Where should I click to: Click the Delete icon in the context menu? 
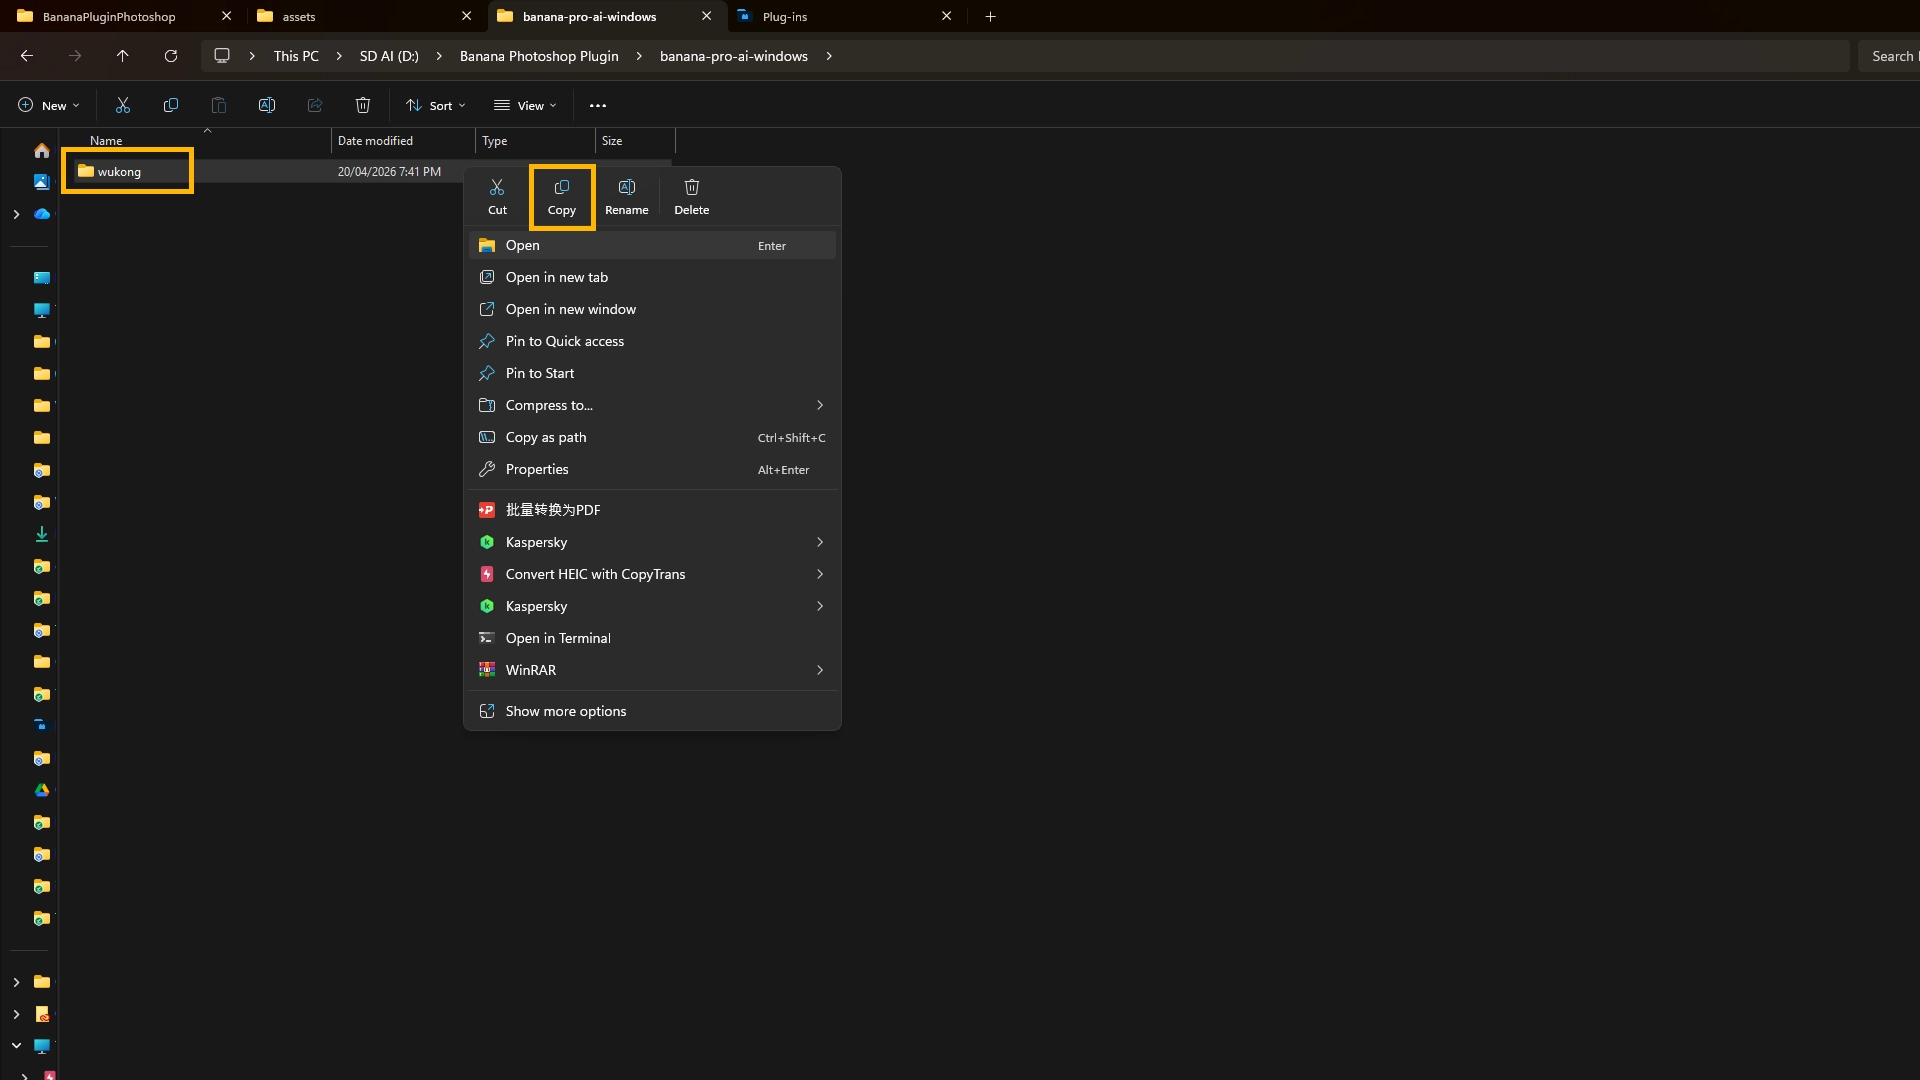[691, 196]
